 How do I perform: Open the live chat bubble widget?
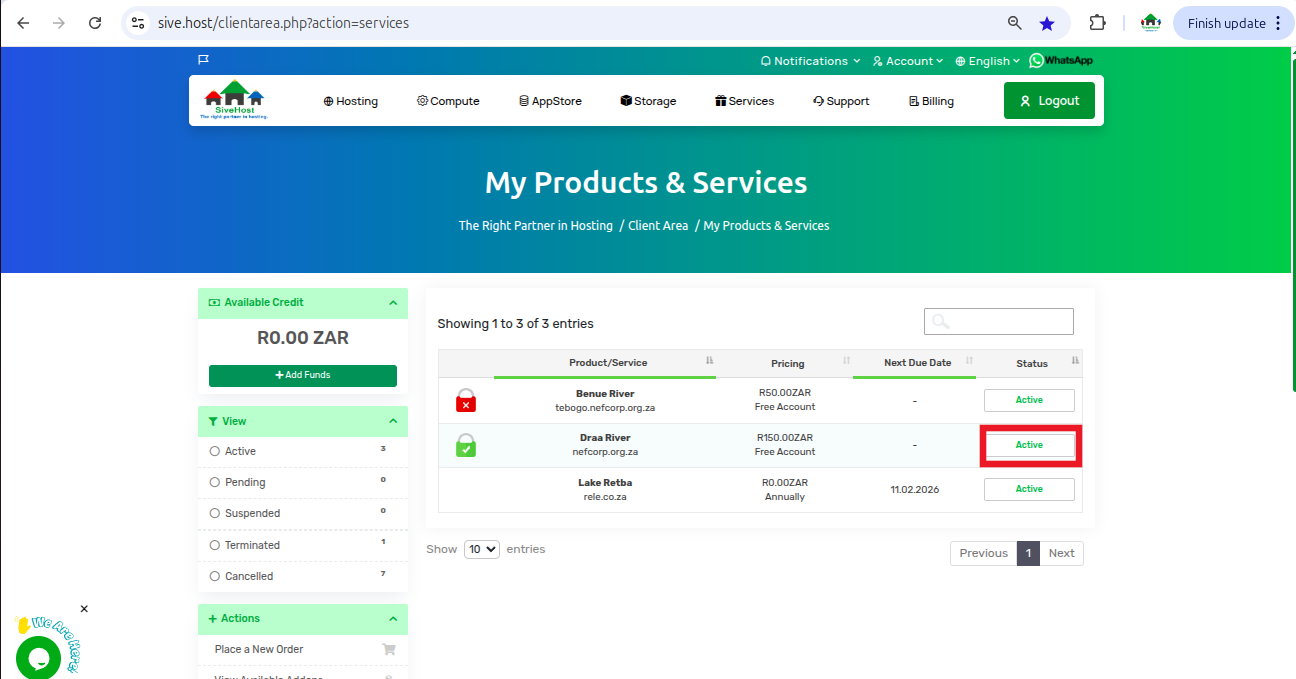39,658
